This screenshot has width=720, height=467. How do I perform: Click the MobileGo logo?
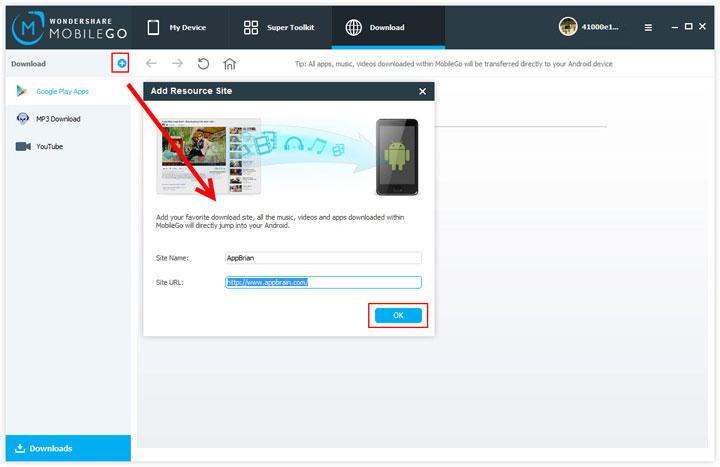pos(70,28)
